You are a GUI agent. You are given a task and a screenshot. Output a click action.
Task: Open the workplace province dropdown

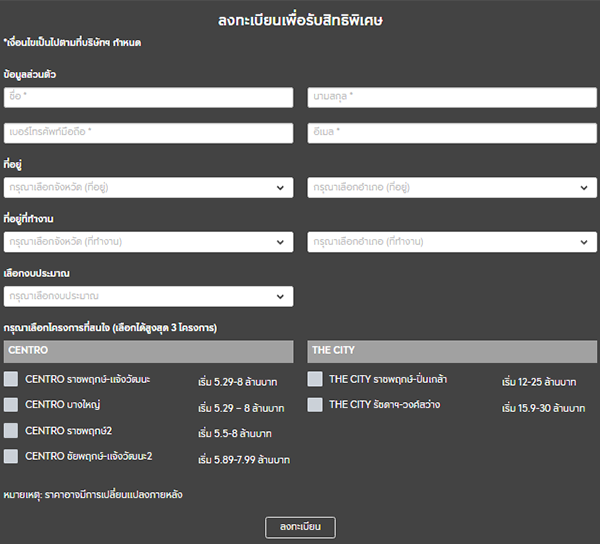(148, 242)
